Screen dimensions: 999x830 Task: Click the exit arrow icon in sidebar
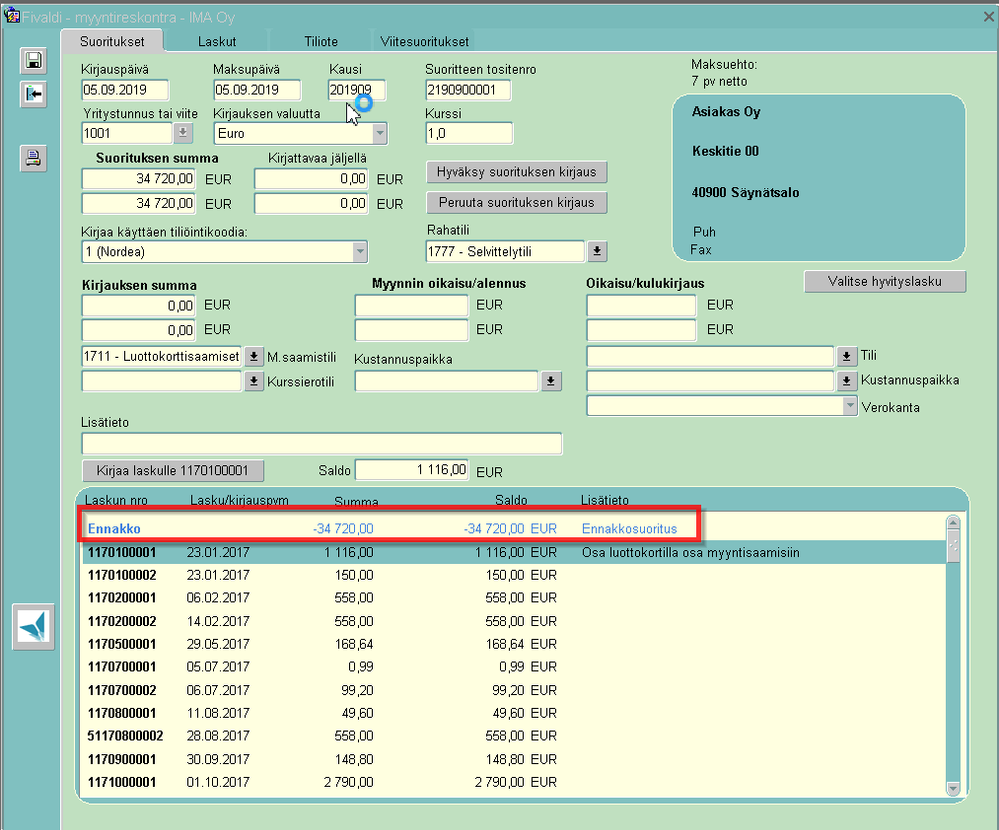33,95
